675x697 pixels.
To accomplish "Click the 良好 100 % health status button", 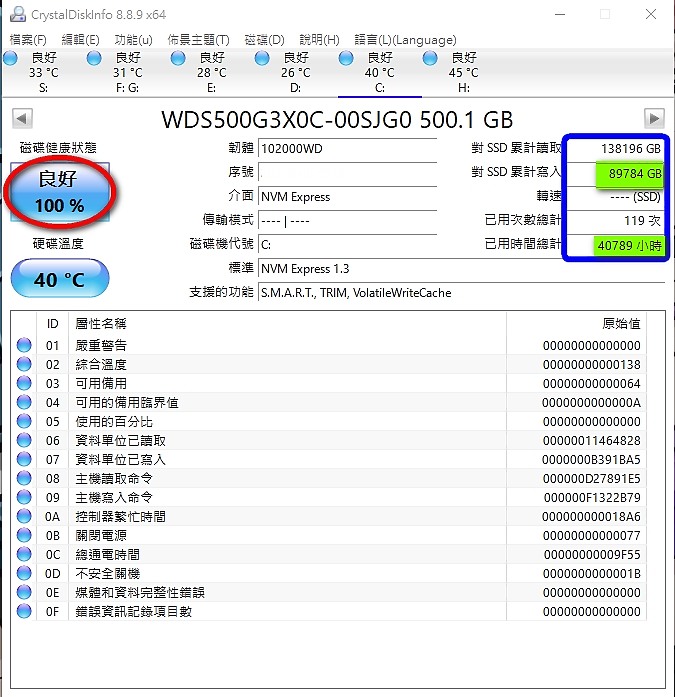I will 60,192.
